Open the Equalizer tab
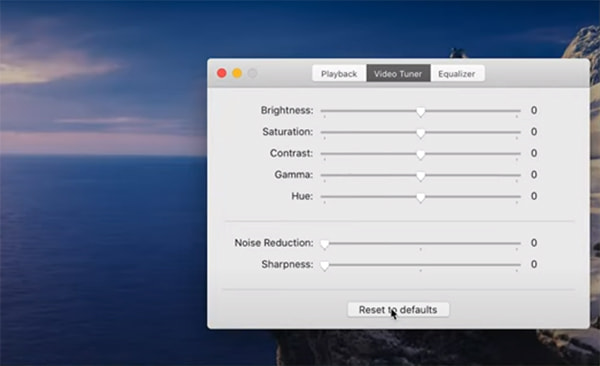Screen dimensions: 600x366 pos(457,74)
